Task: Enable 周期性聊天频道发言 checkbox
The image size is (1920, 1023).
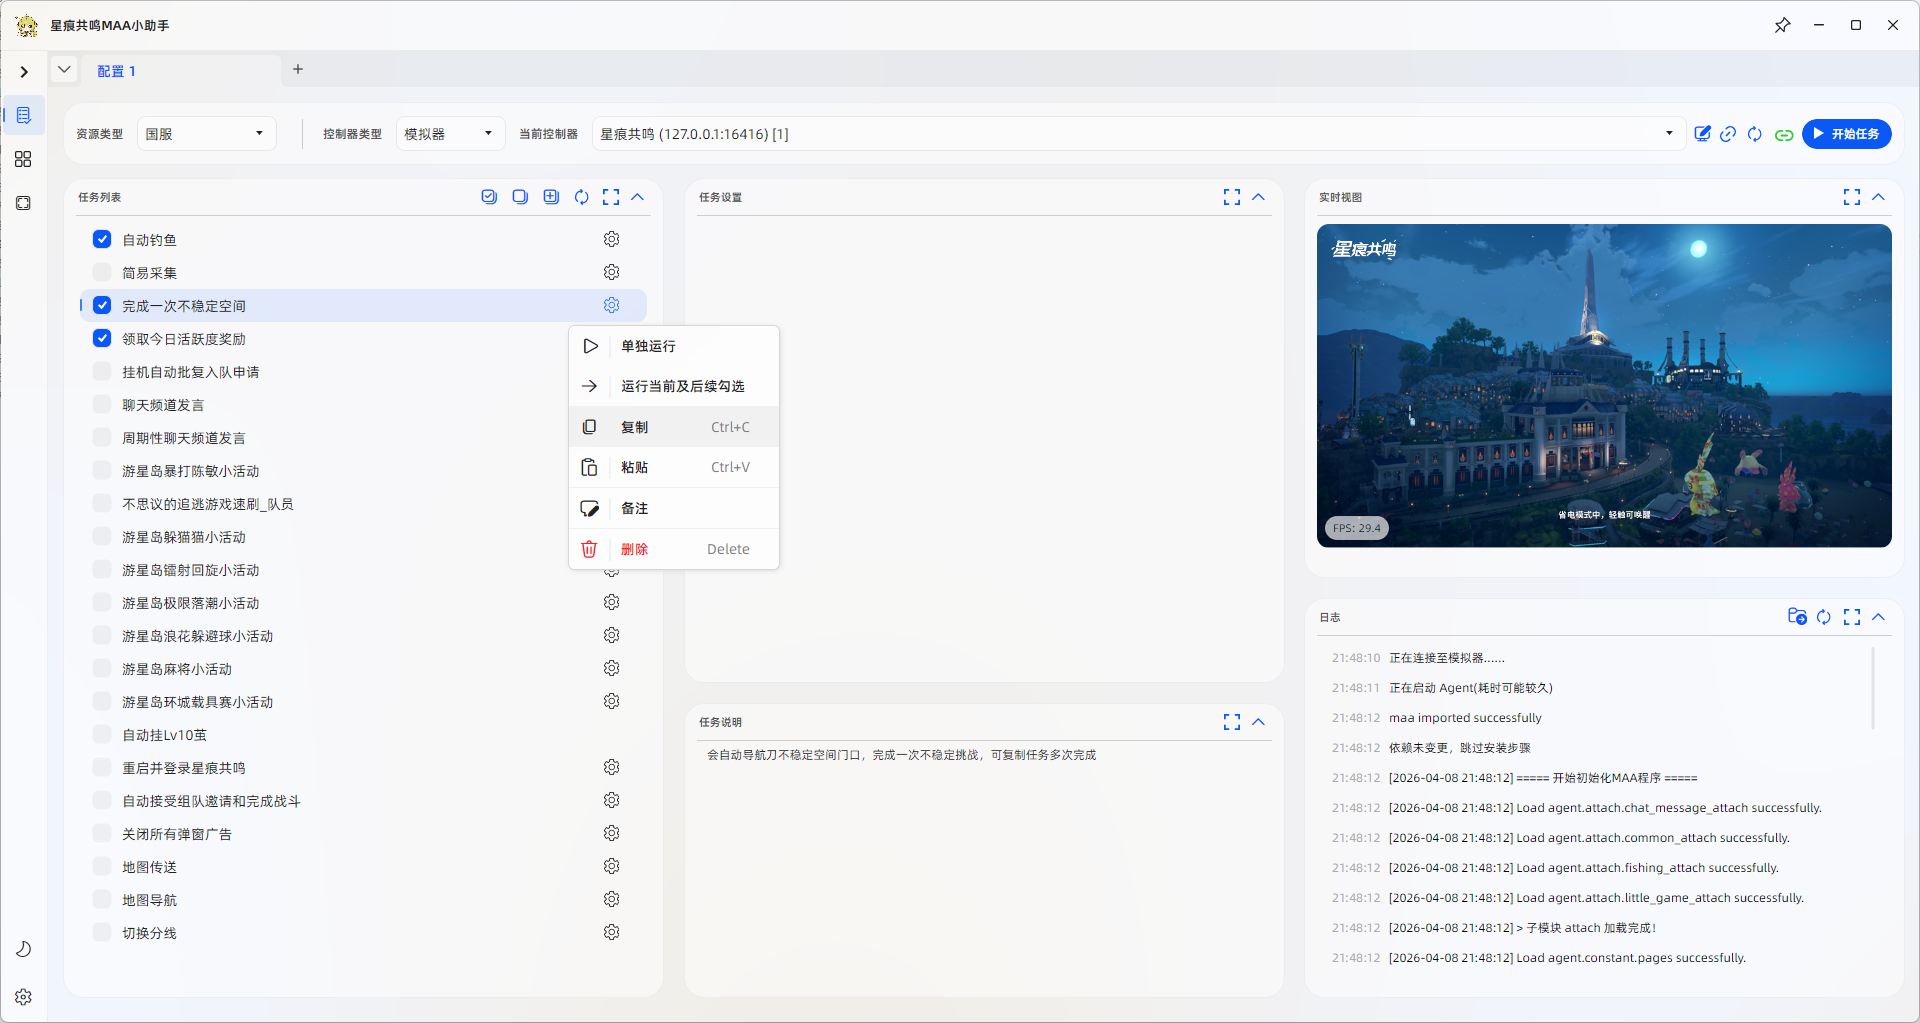Action: pos(102,437)
